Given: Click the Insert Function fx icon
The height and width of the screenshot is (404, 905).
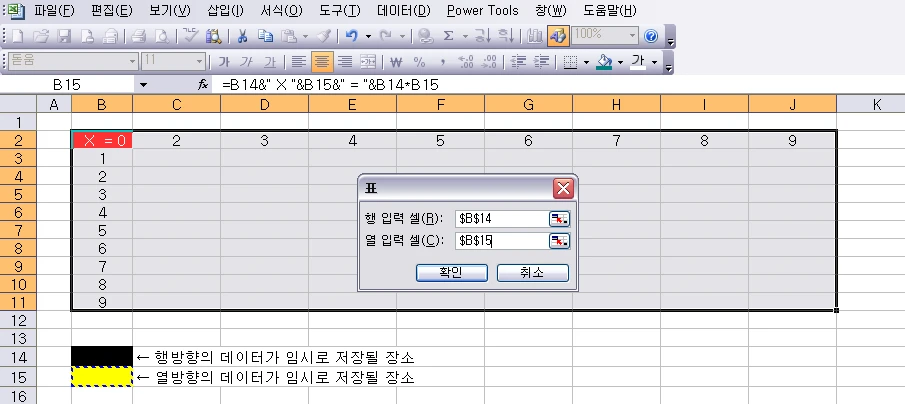Looking at the screenshot, I should (203, 85).
